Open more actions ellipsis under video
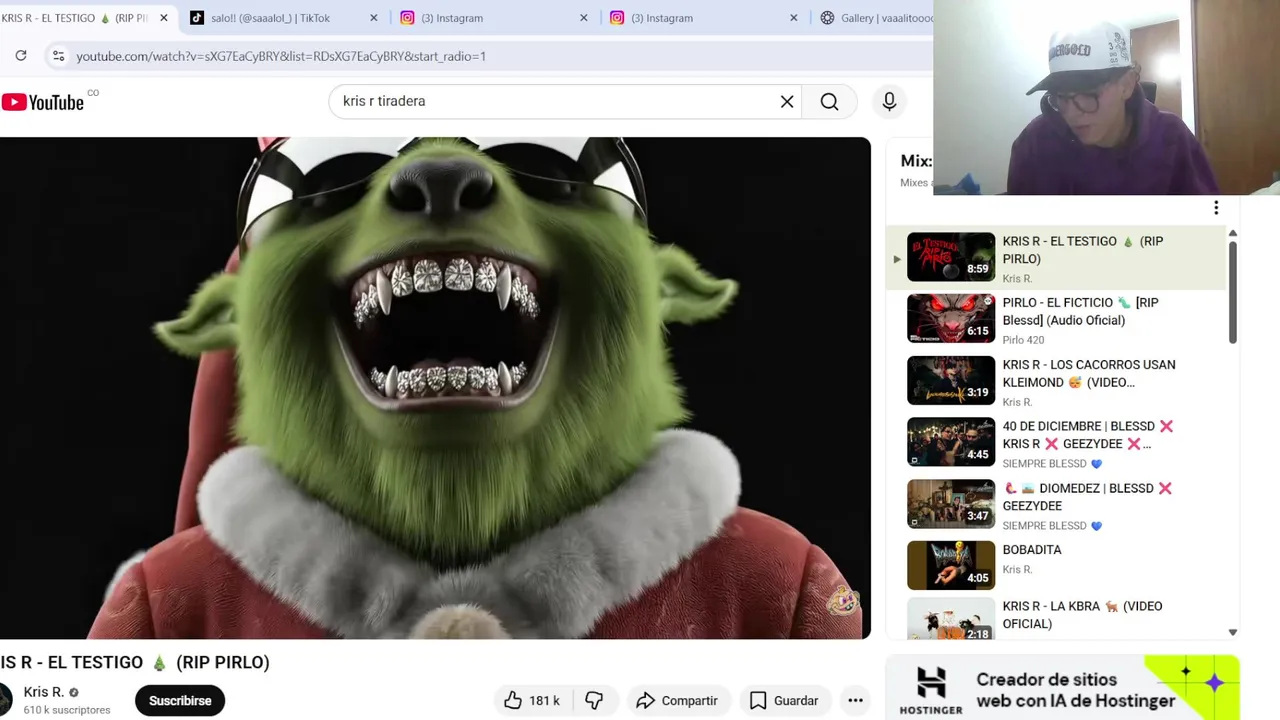 855,700
